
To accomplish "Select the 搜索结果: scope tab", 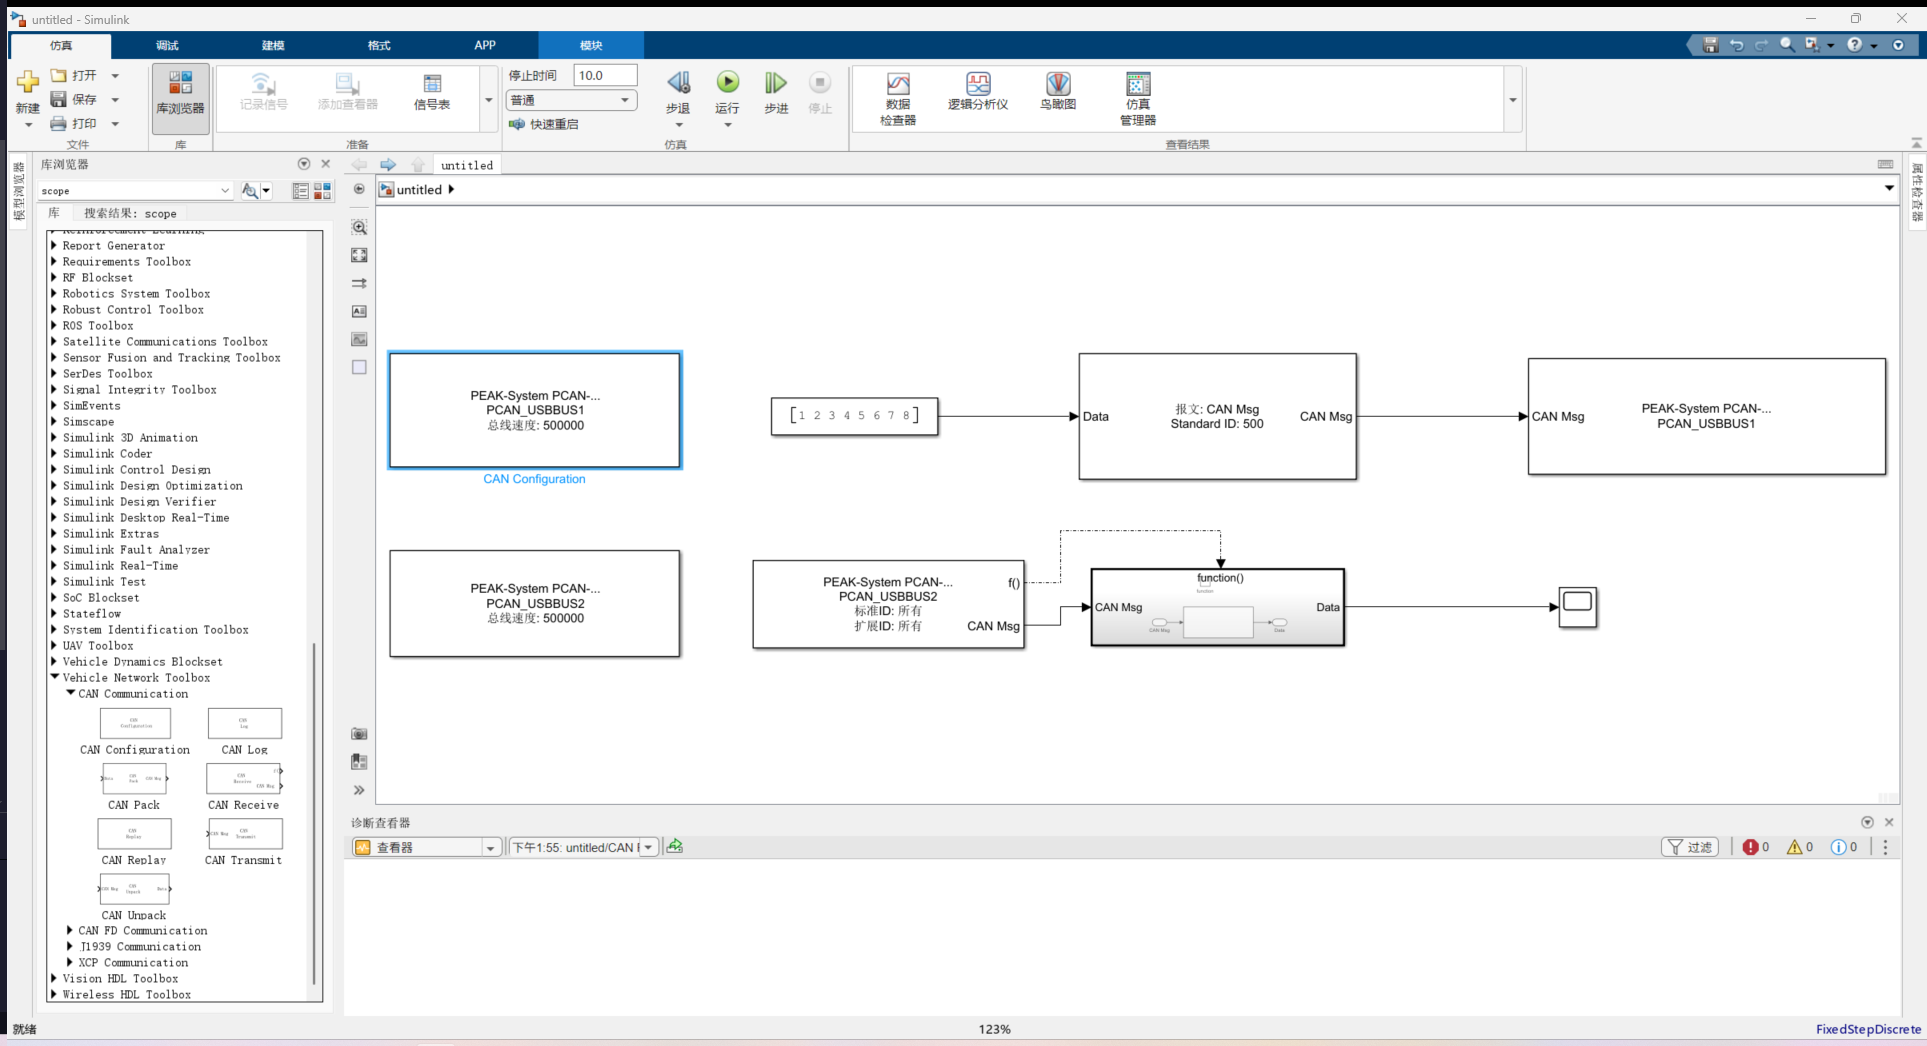I will (130, 213).
